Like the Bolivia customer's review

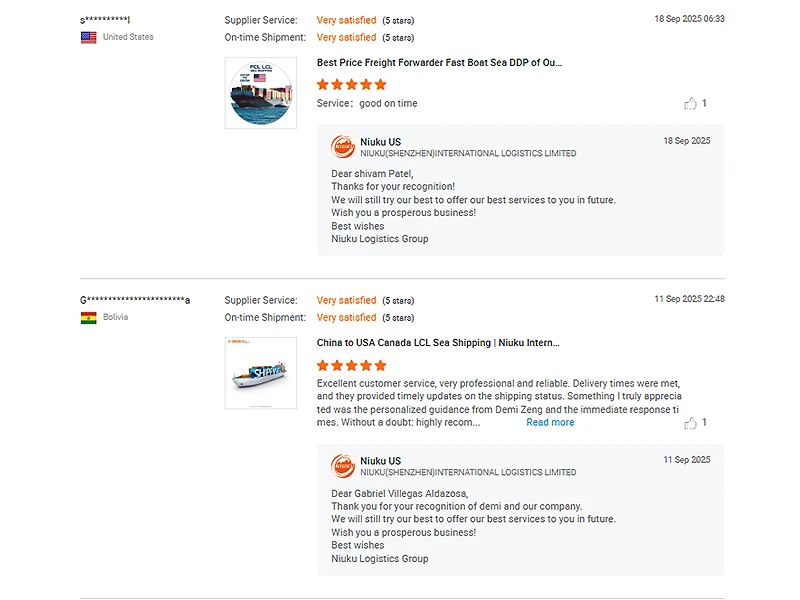click(690, 423)
